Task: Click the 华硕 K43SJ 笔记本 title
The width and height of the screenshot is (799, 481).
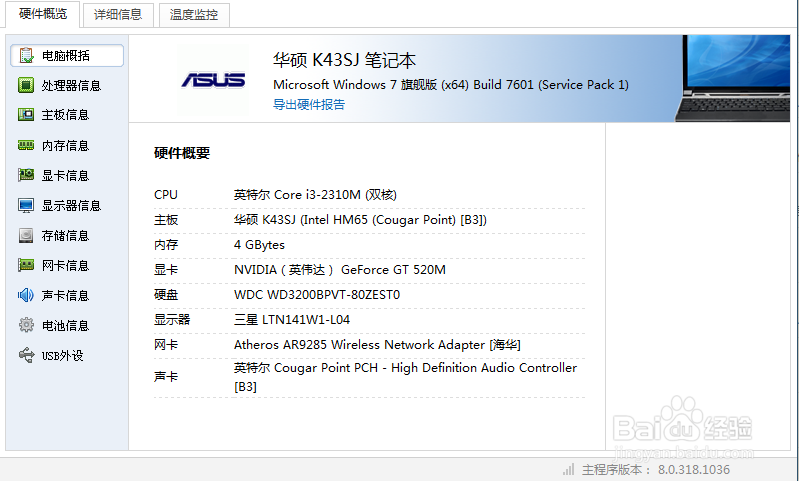Action: [344, 60]
